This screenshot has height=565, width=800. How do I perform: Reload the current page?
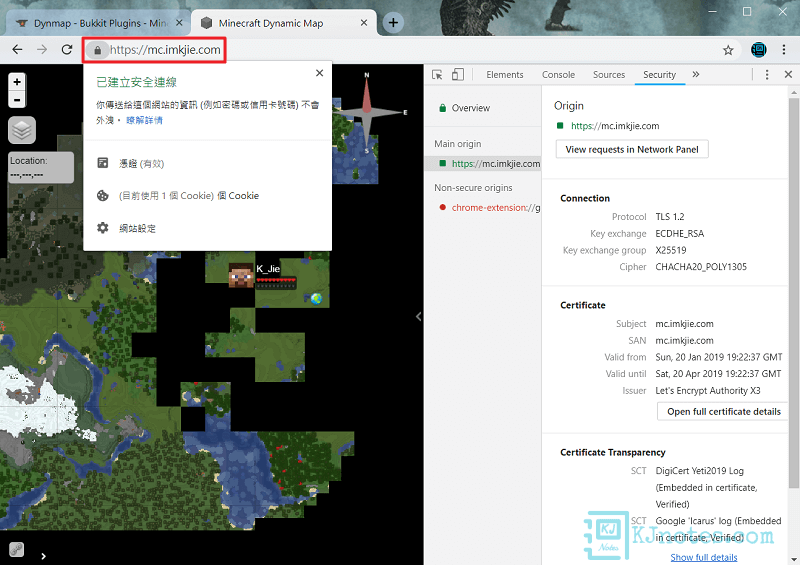tap(67, 49)
